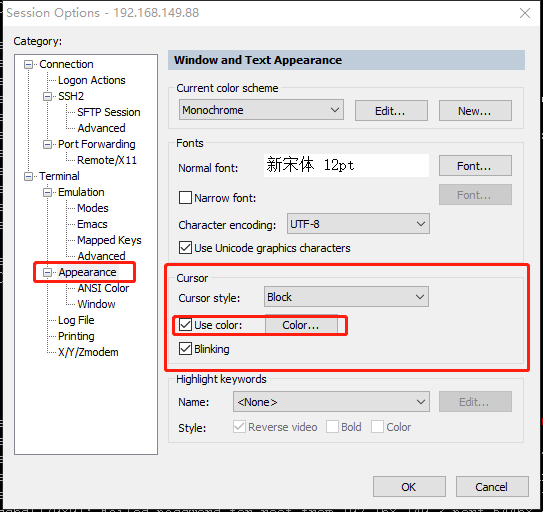Toggle the Reverse video style checkbox
This screenshot has width=543, height=512.
(239, 427)
